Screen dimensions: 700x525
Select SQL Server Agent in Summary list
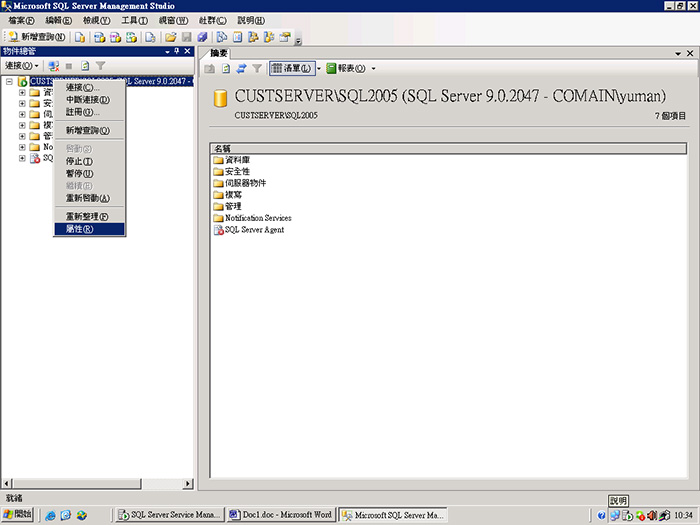pos(249,229)
